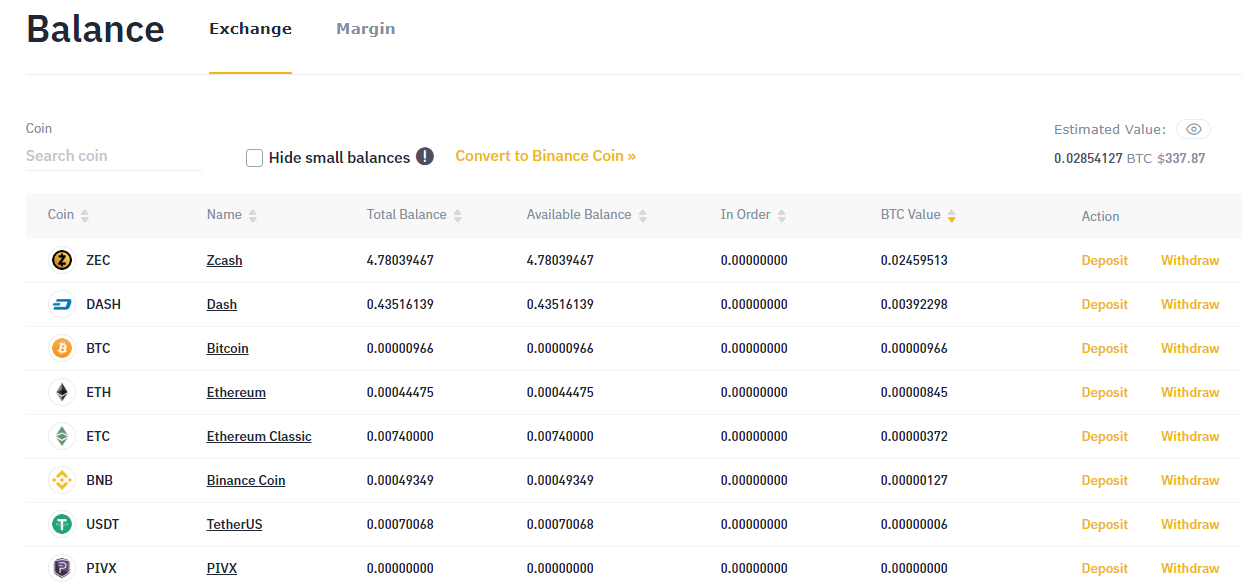Toggle estimated value visibility eye icon

tap(1193, 129)
